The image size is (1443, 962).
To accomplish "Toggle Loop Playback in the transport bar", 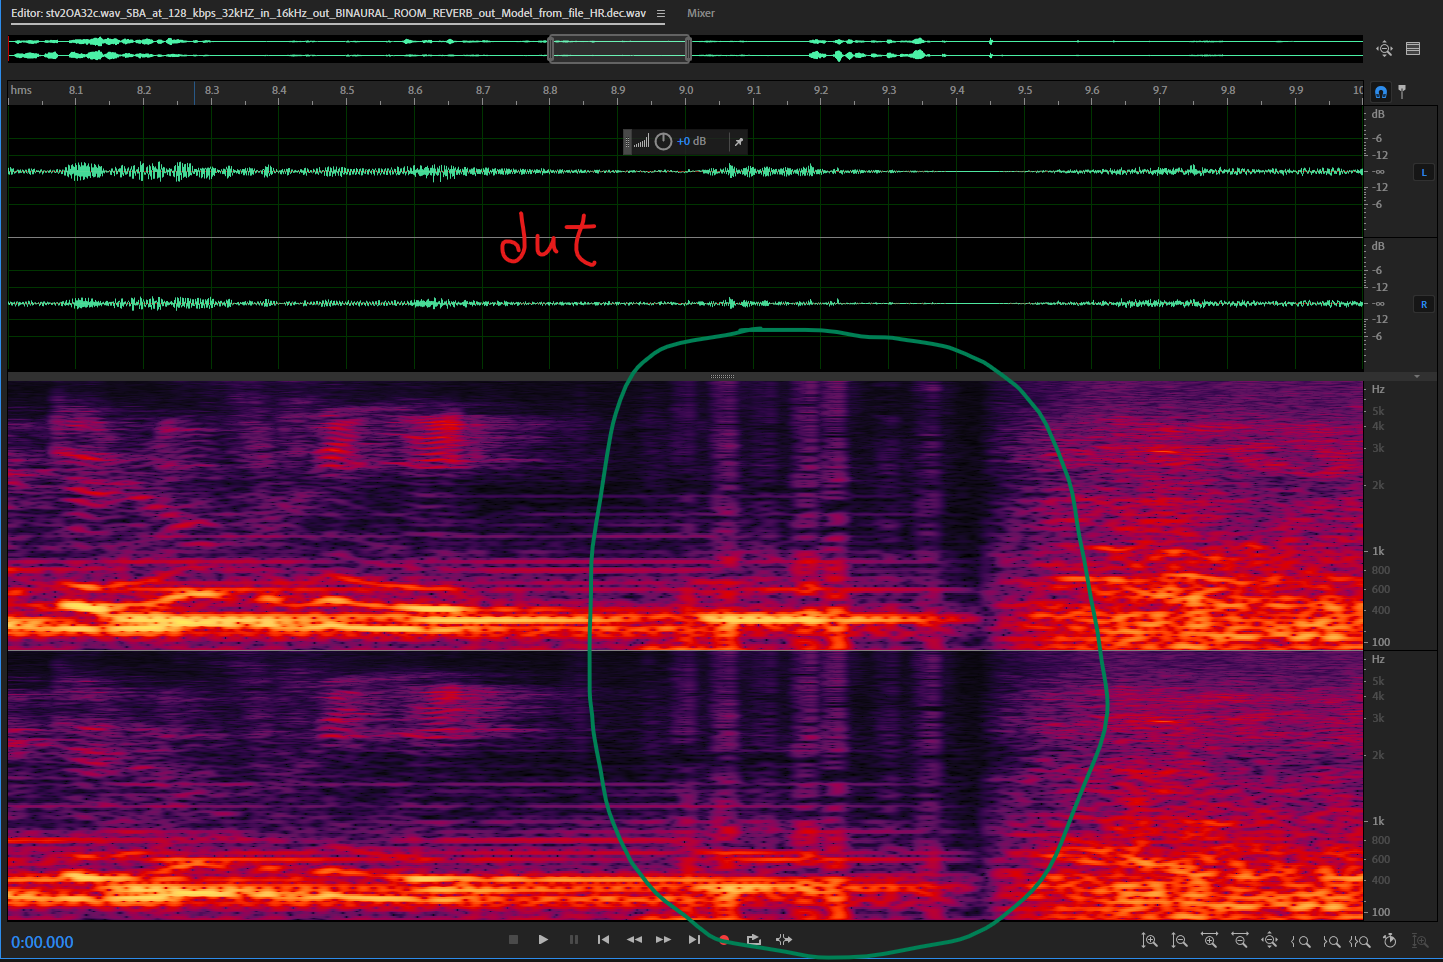I will pyautogui.click(x=754, y=940).
